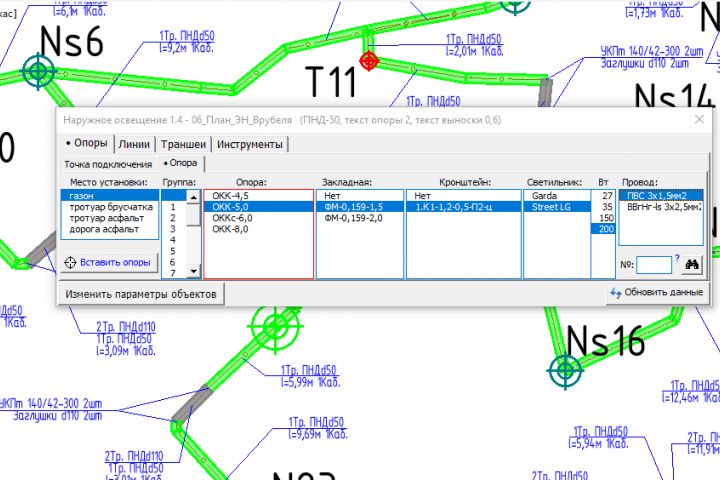Select the Ns6 support target symbol
Image resolution: width=720 pixels, height=480 pixels.
39,71
